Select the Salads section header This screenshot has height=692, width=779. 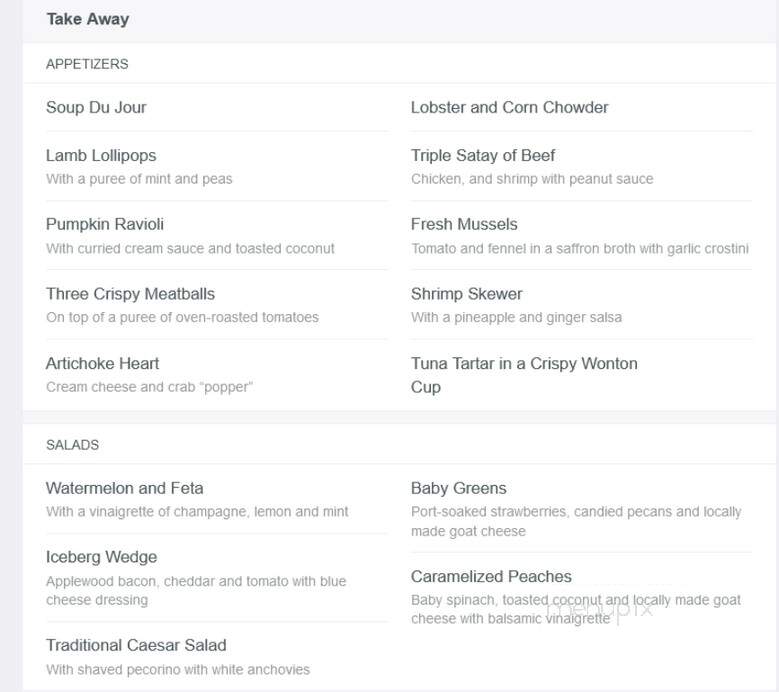pos(73,445)
